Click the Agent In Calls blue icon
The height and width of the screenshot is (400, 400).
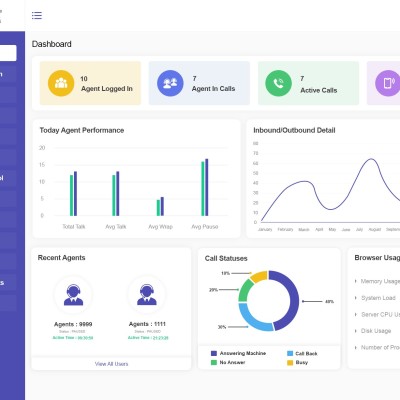pyautogui.click(x=170, y=83)
